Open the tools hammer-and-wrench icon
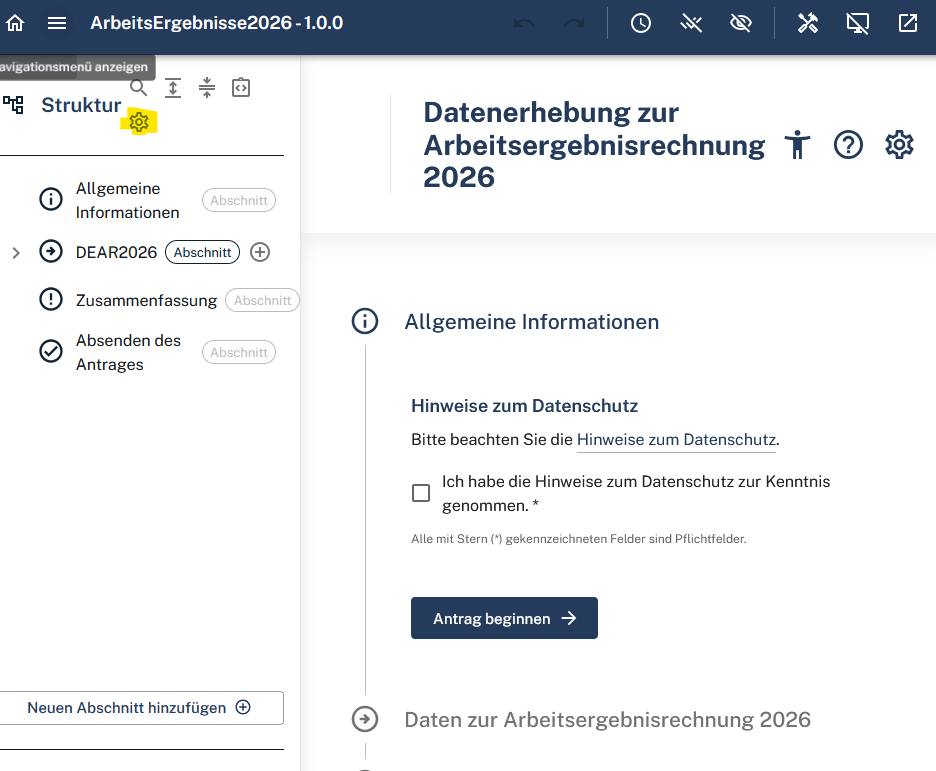Image resolution: width=936 pixels, height=771 pixels. (808, 23)
